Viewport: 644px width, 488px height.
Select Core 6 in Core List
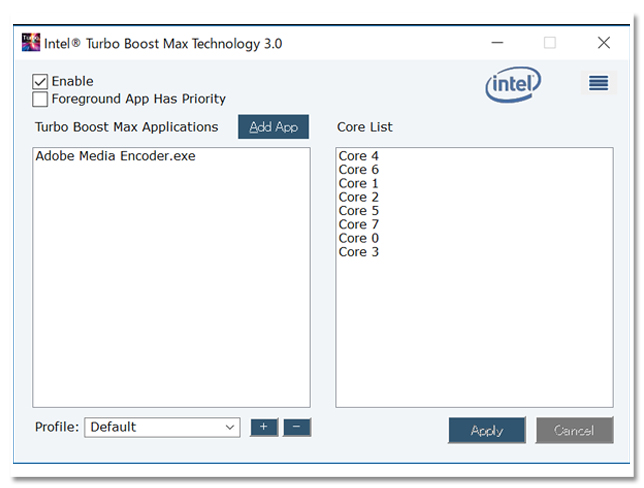[359, 170]
